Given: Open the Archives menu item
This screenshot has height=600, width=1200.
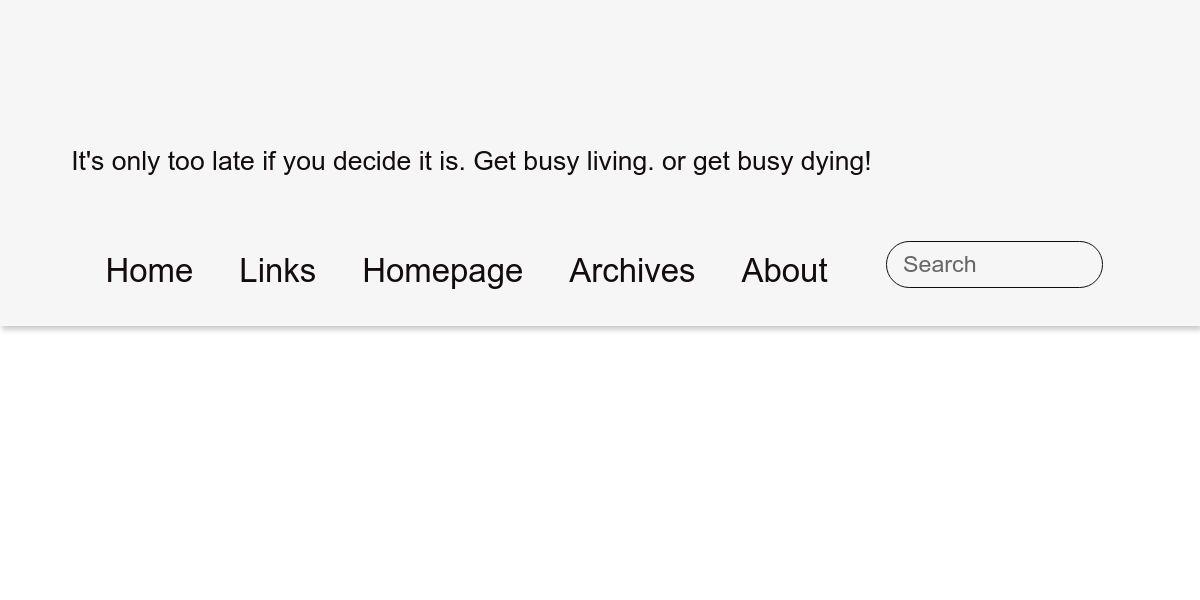Looking at the screenshot, I should [632, 271].
